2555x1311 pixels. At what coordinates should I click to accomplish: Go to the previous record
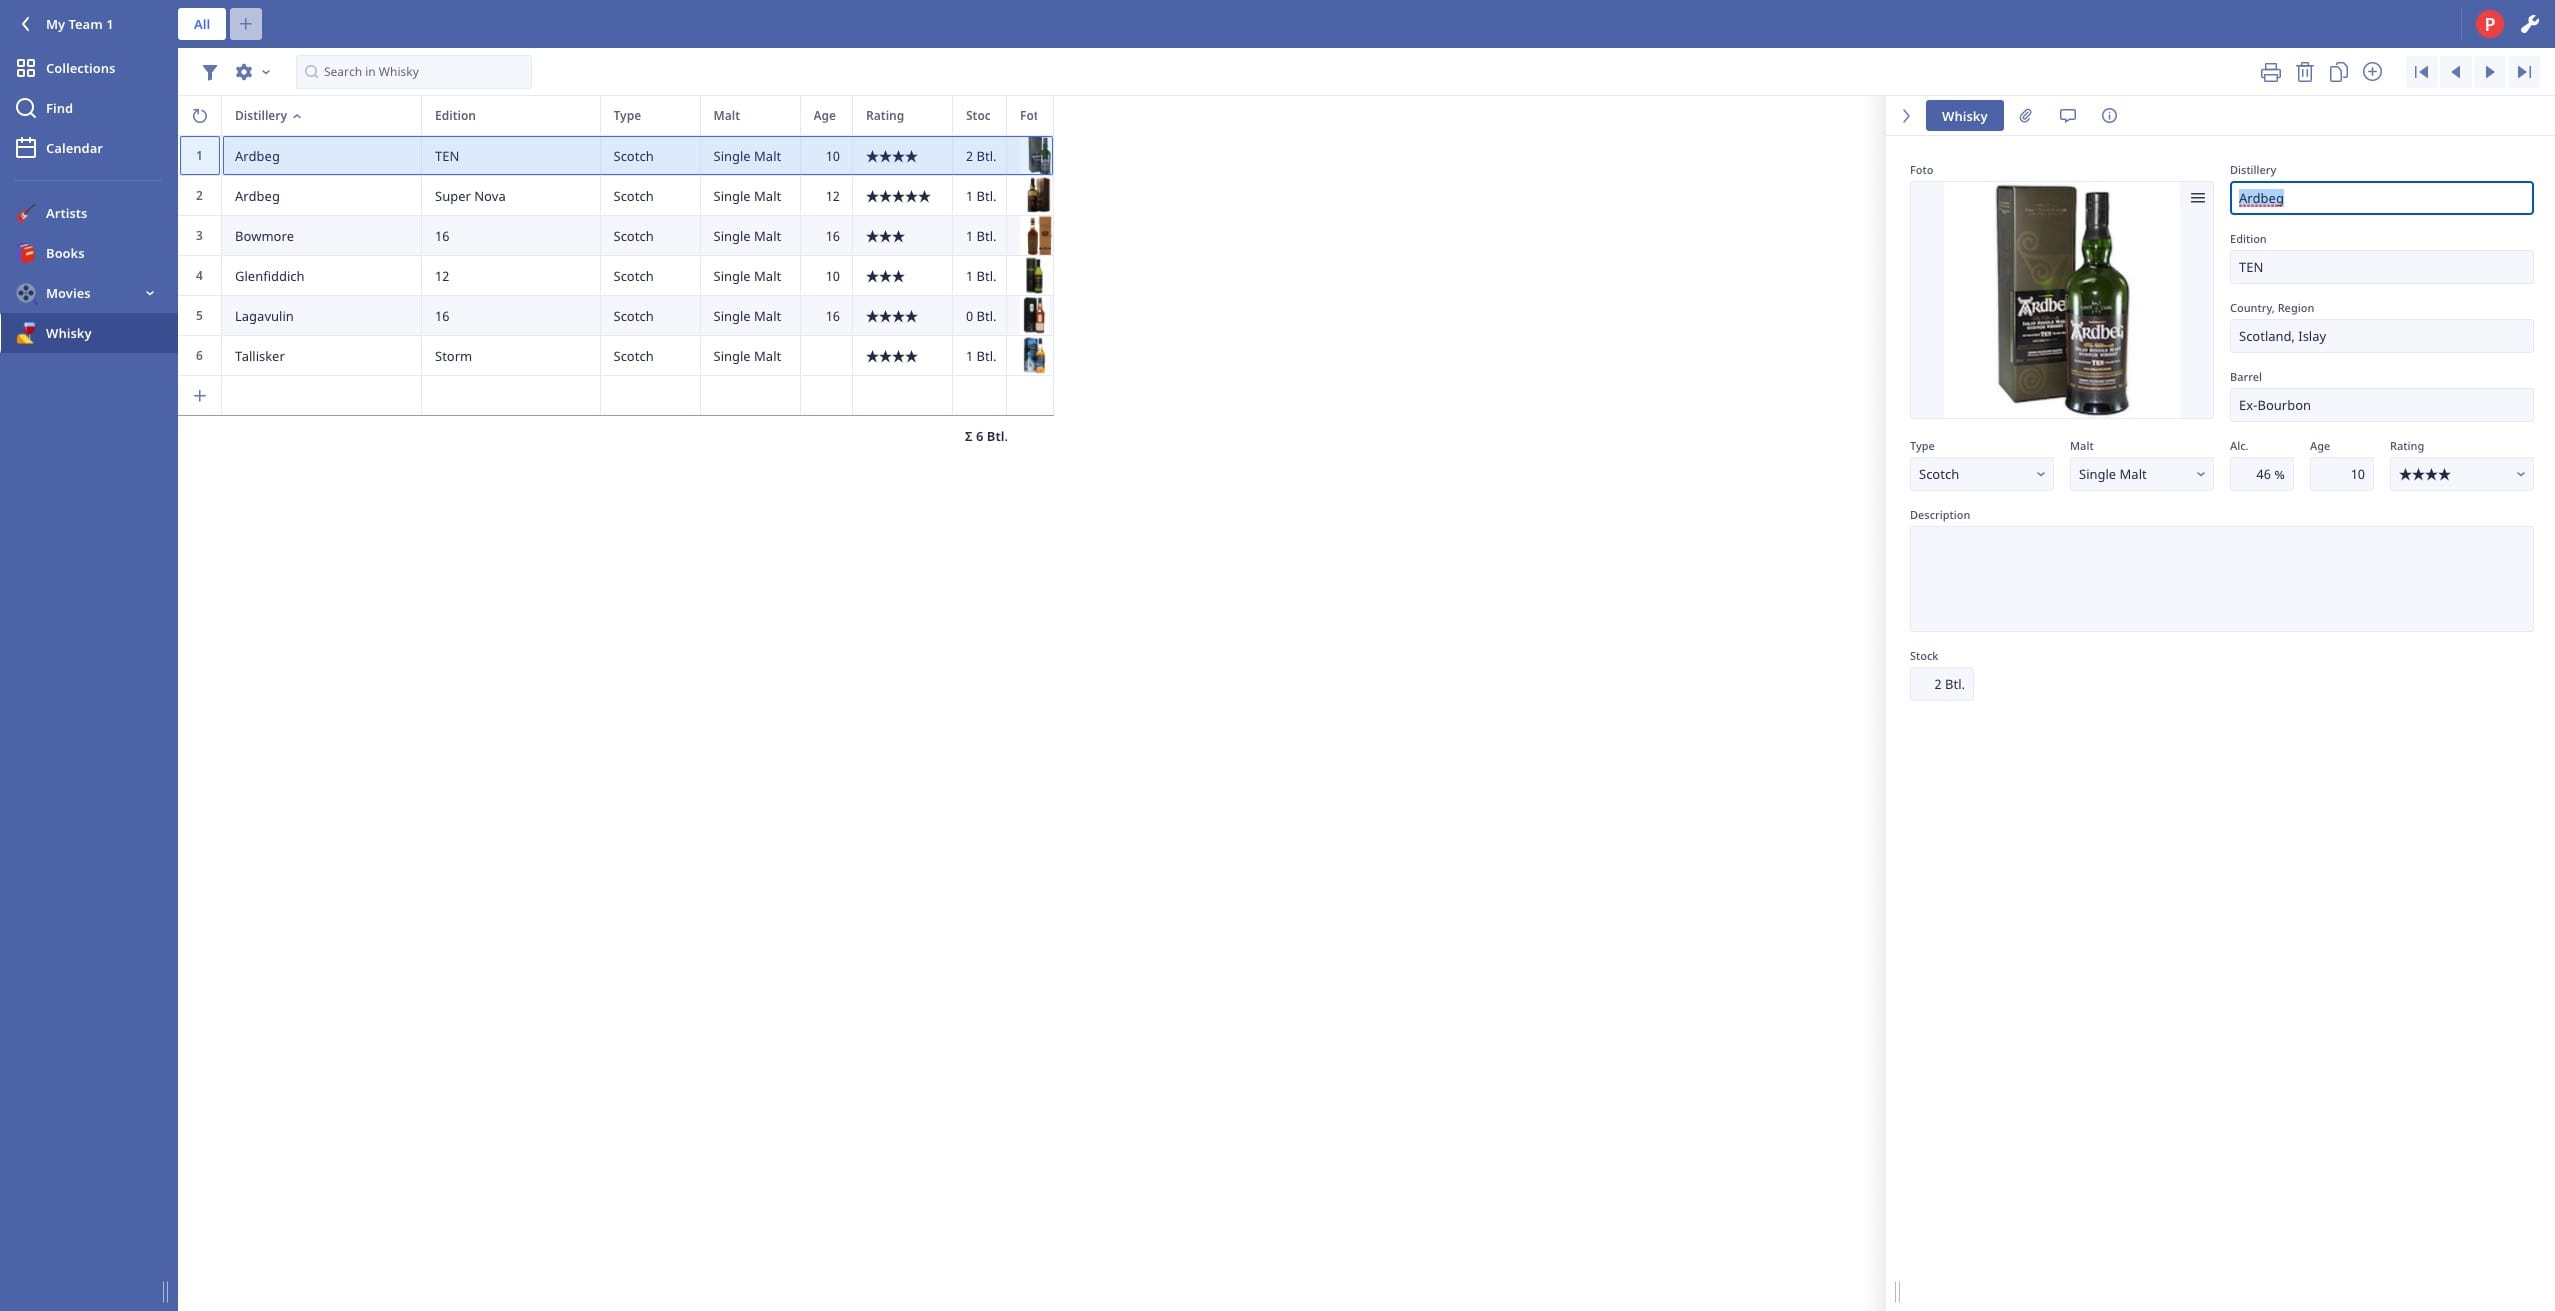pos(2455,72)
